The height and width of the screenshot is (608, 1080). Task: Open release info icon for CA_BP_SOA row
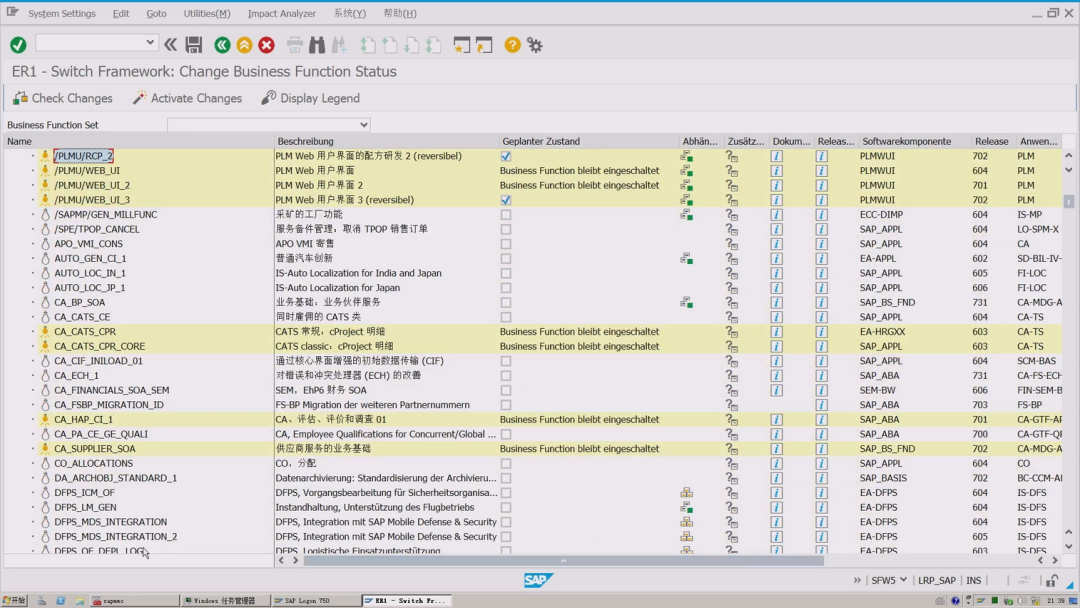point(821,302)
